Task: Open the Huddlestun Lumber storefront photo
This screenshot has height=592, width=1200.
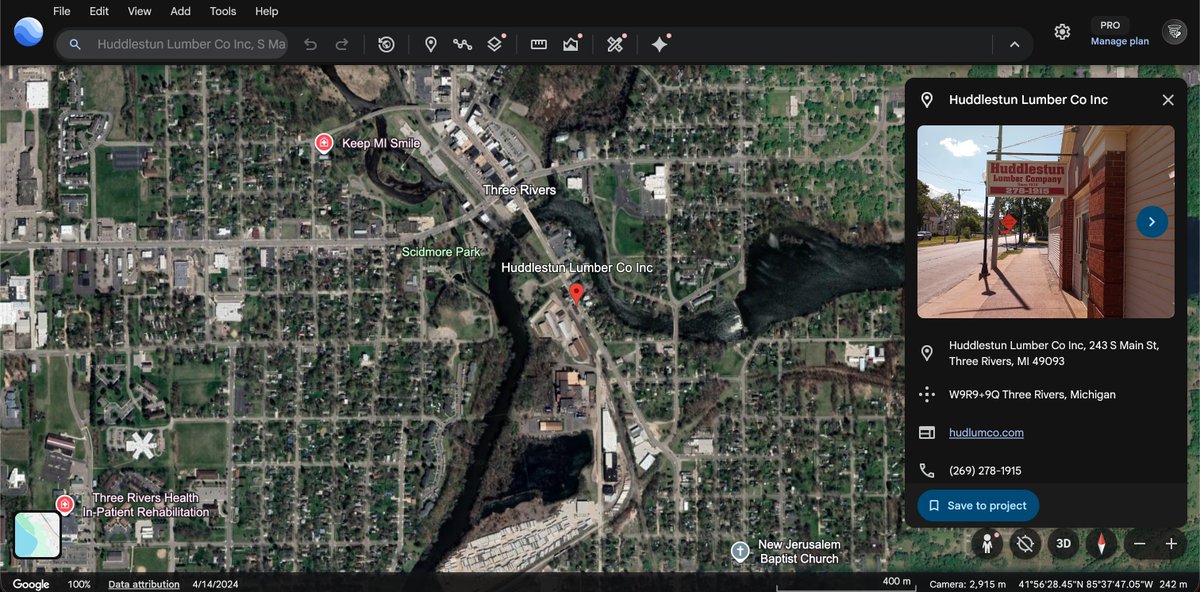Action: pyautogui.click(x=1046, y=222)
